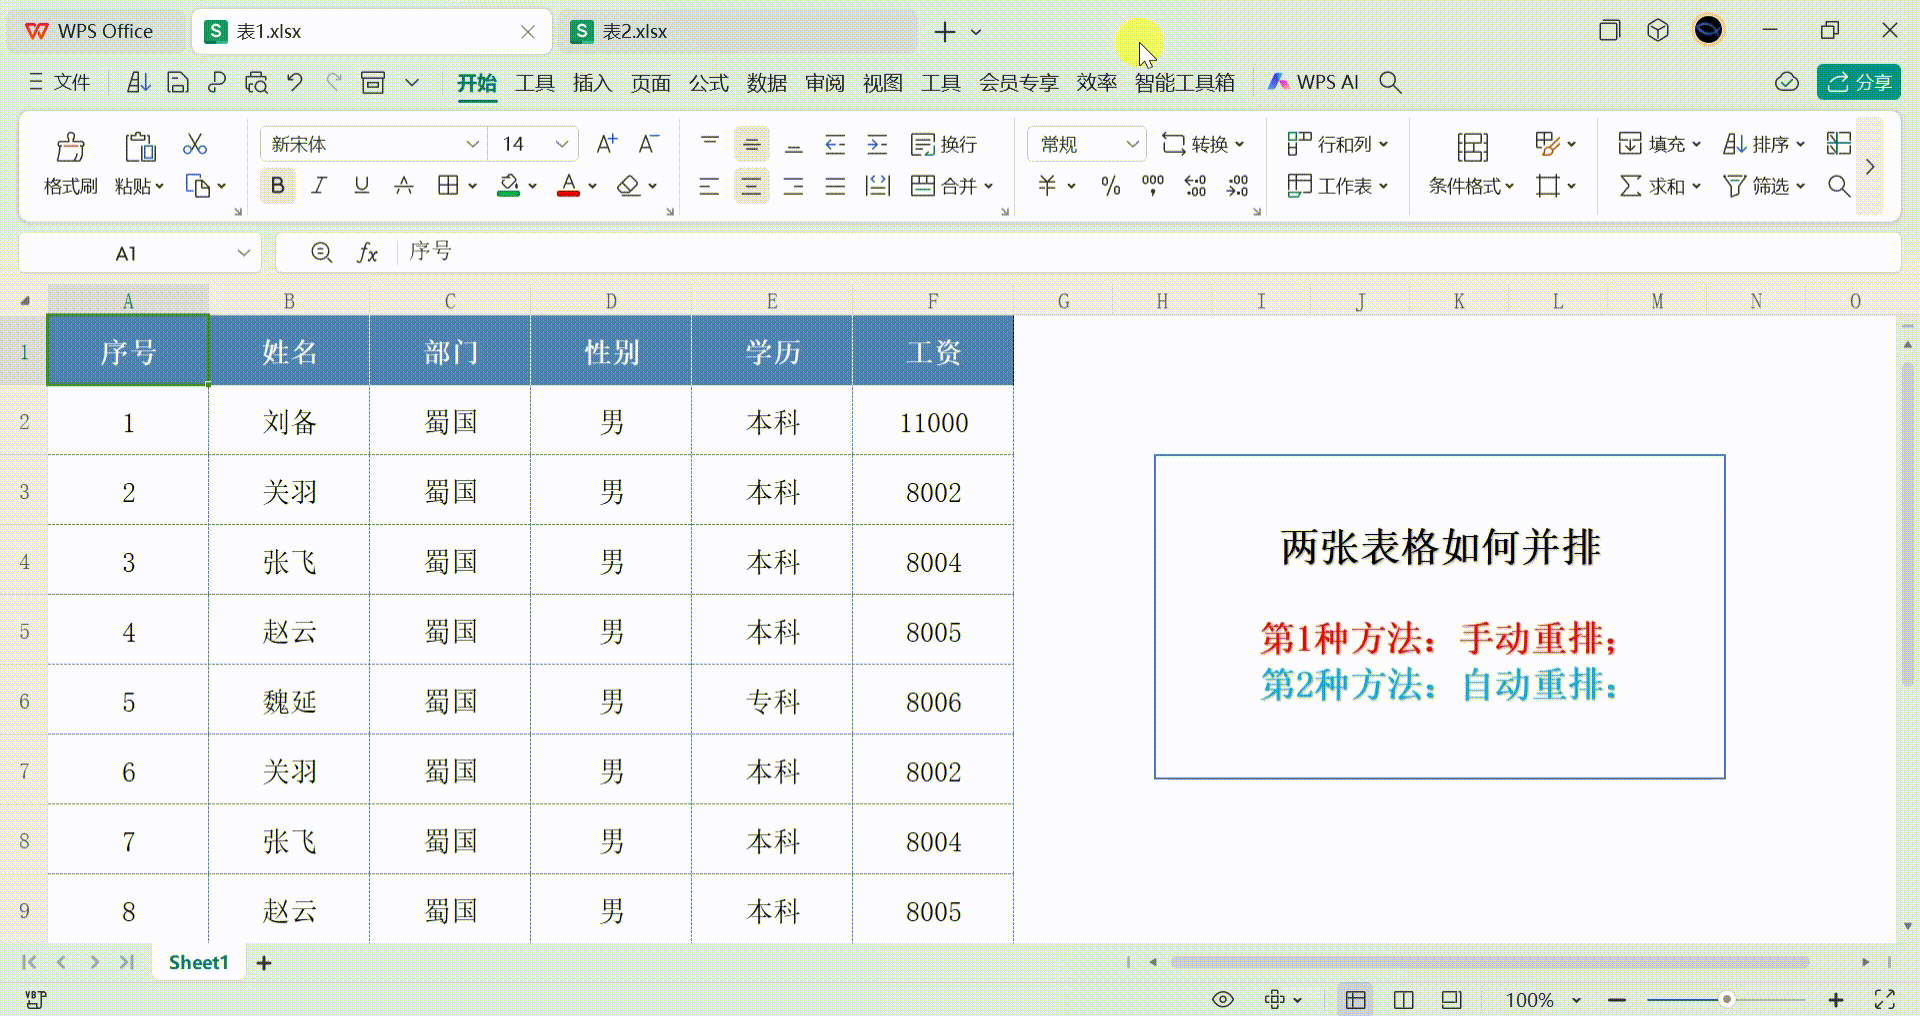This screenshot has height=1016, width=1920.
Task: Click the Insert Function fx icon
Action: coord(367,253)
